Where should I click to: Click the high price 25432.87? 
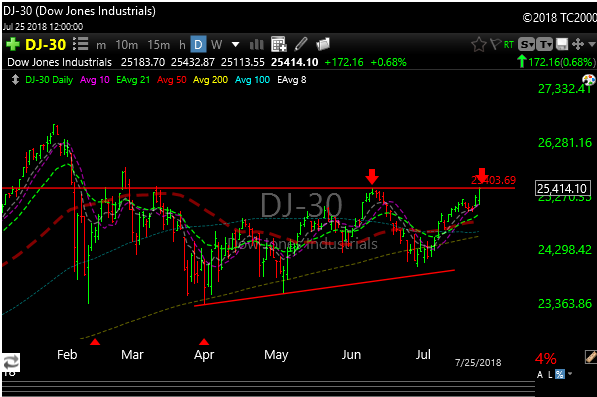[193, 62]
